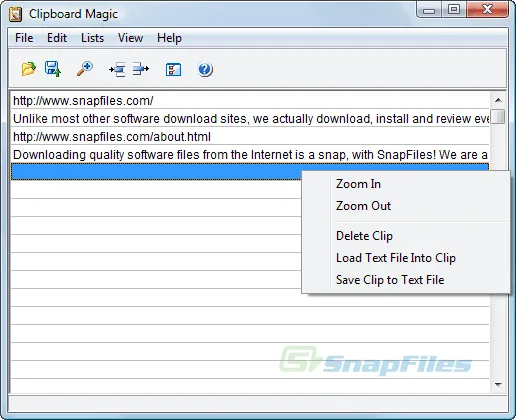Open the File menu

click(x=24, y=38)
